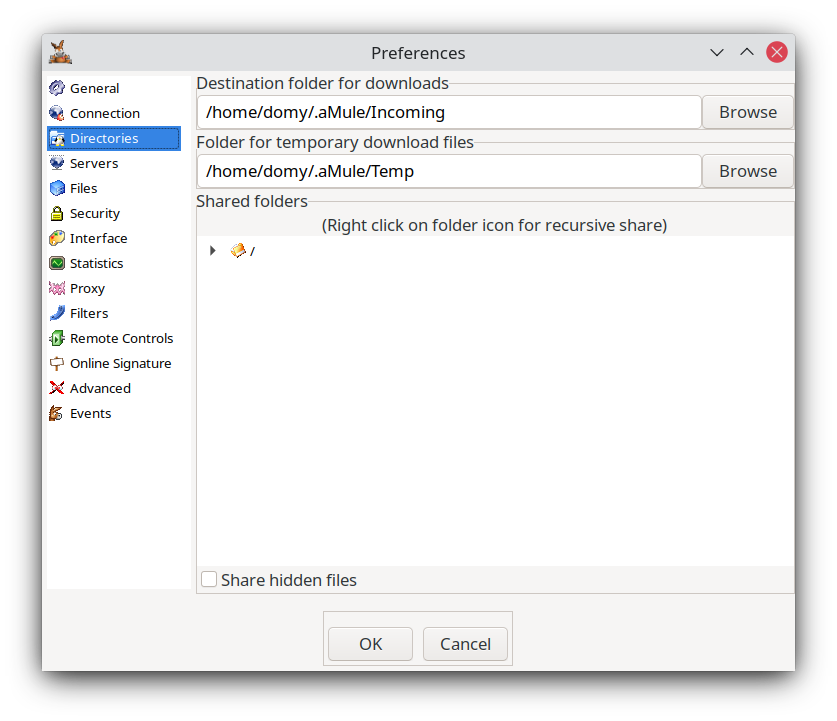837x721 pixels.
Task: Click the Files cube icon
Action: tap(57, 188)
